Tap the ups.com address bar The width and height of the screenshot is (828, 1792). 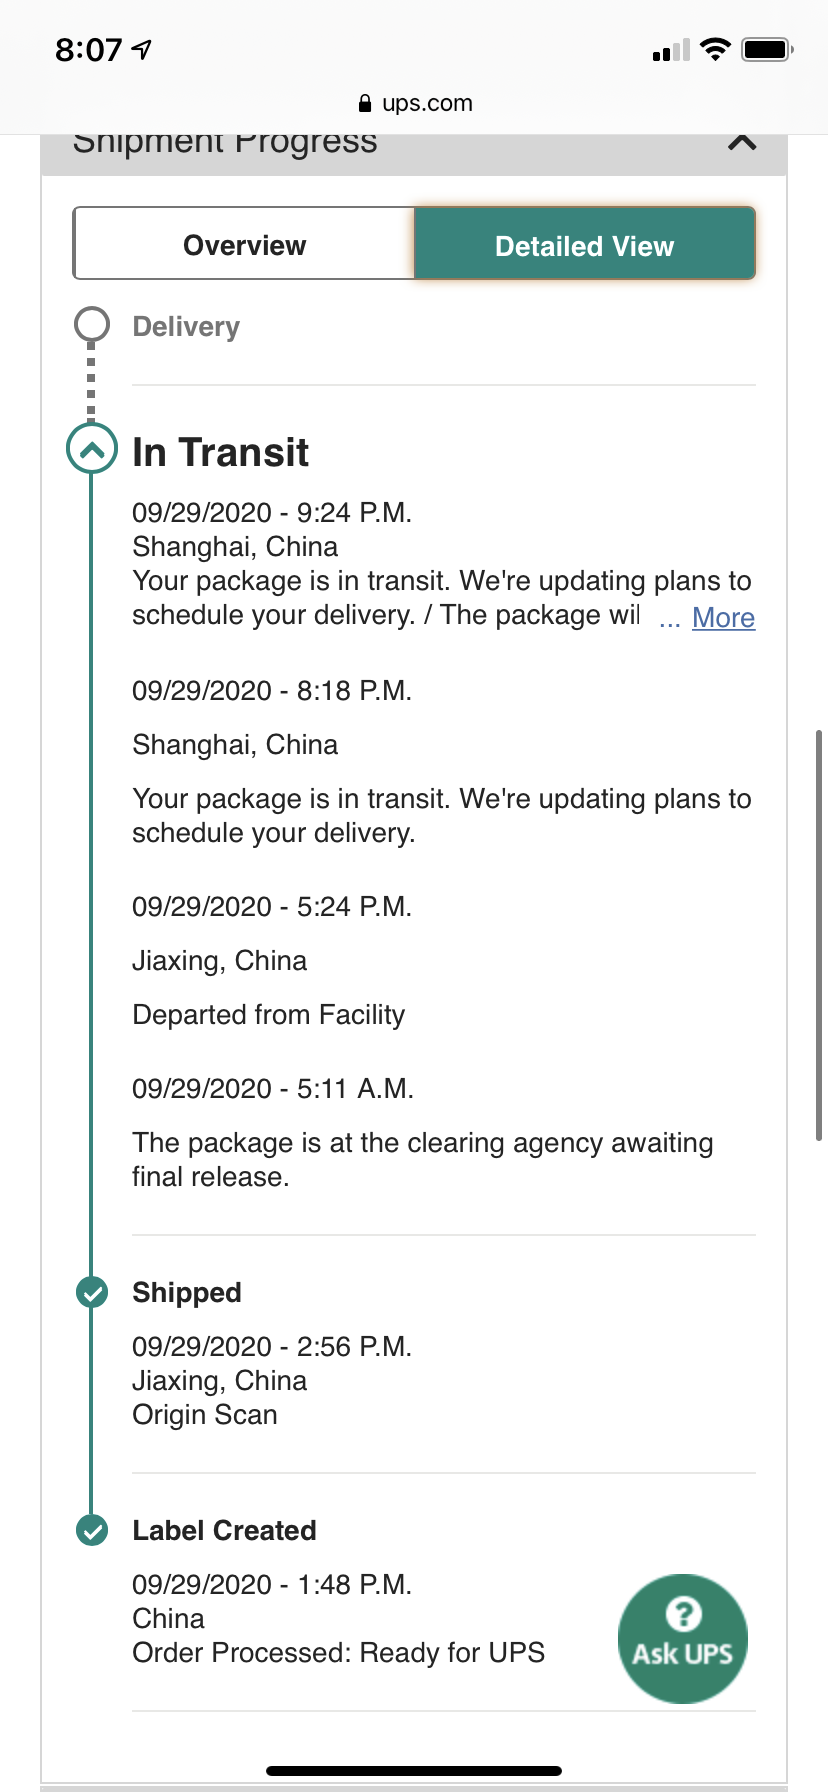tap(414, 103)
